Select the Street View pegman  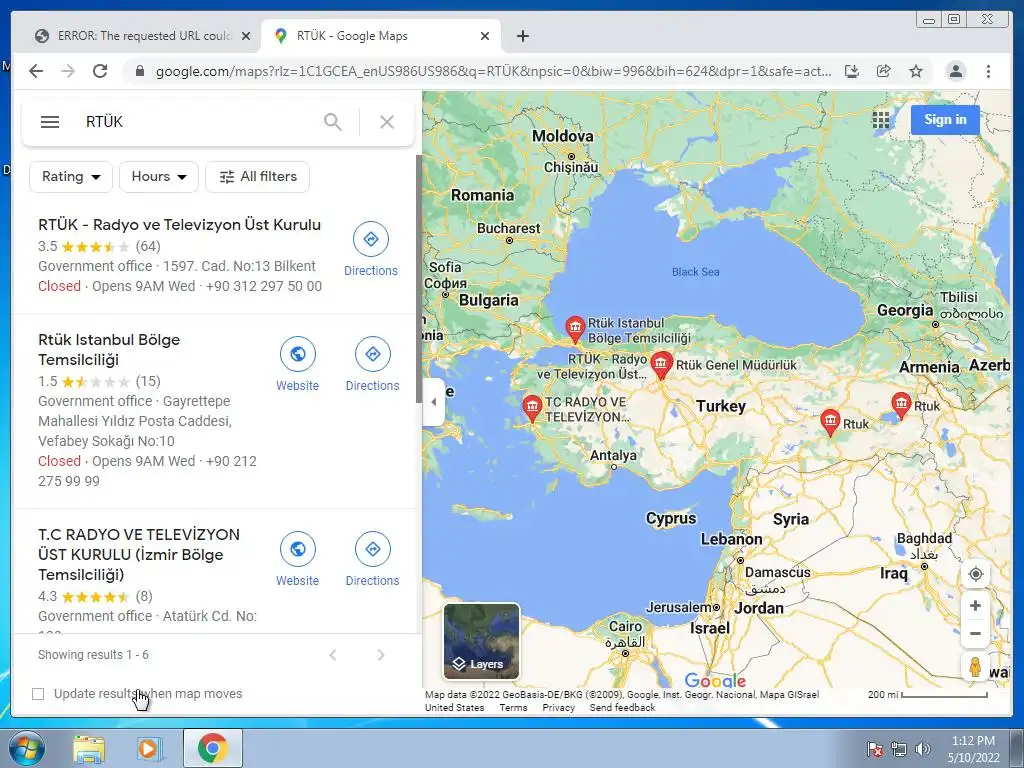(x=975, y=667)
